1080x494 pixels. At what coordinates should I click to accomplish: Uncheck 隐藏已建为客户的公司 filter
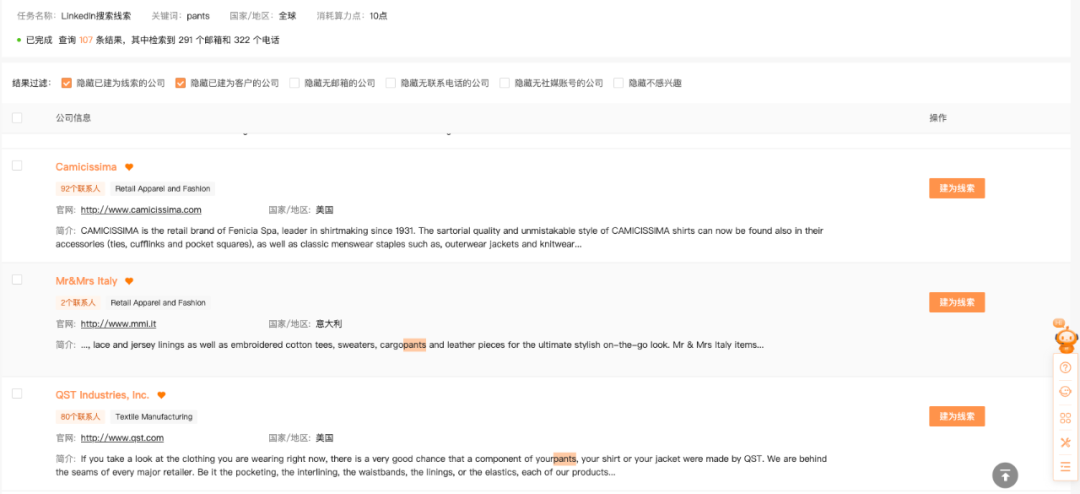(180, 83)
